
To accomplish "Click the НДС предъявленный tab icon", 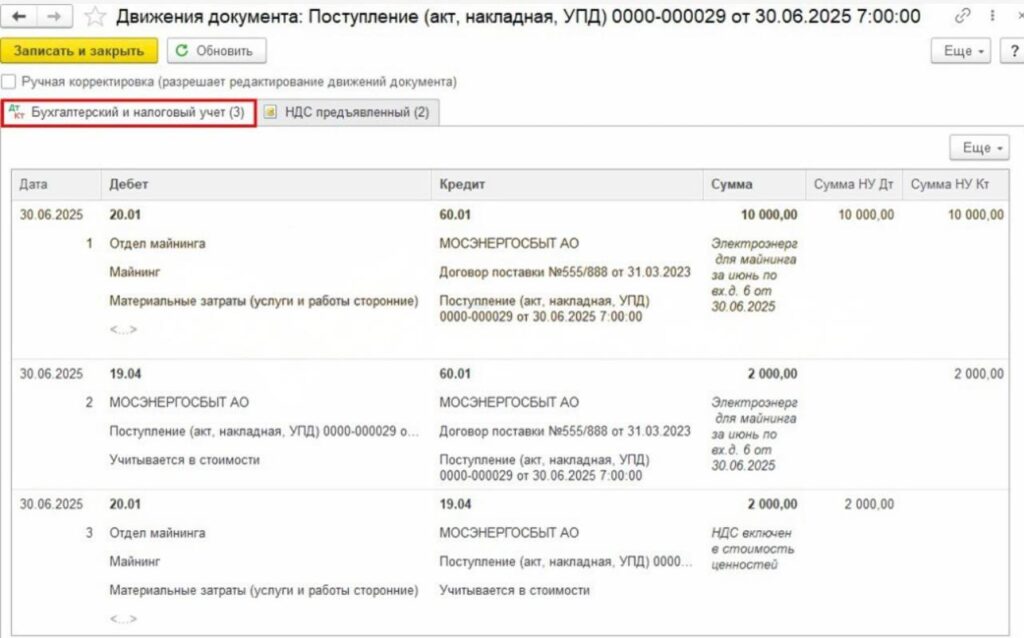I will click(x=271, y=113).
